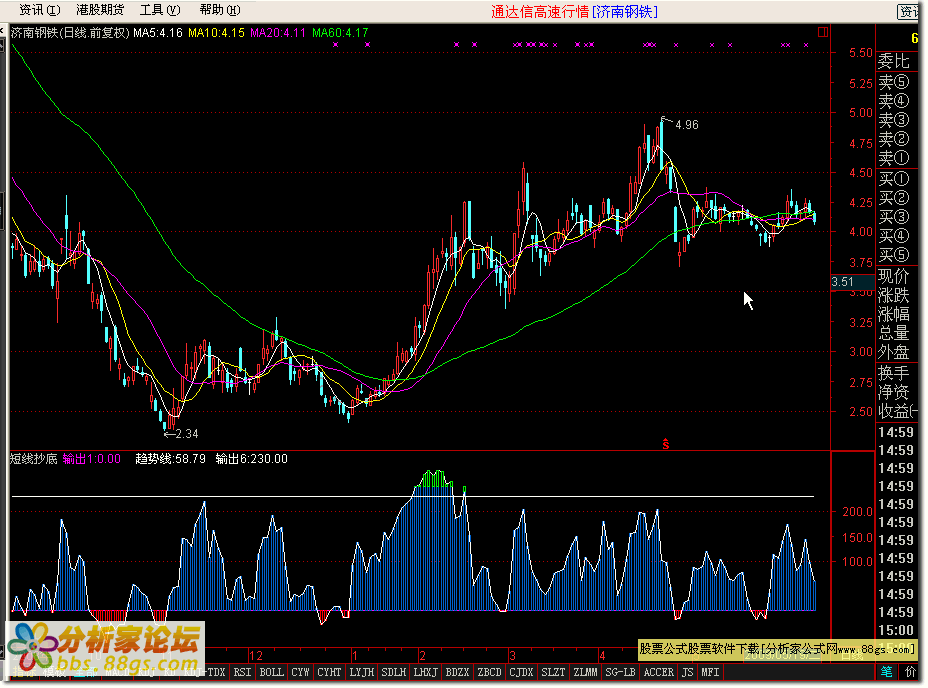928x688 pixels.
Task: Click the 现价 label in the quote panel
Action: click(x=894, y=277)
